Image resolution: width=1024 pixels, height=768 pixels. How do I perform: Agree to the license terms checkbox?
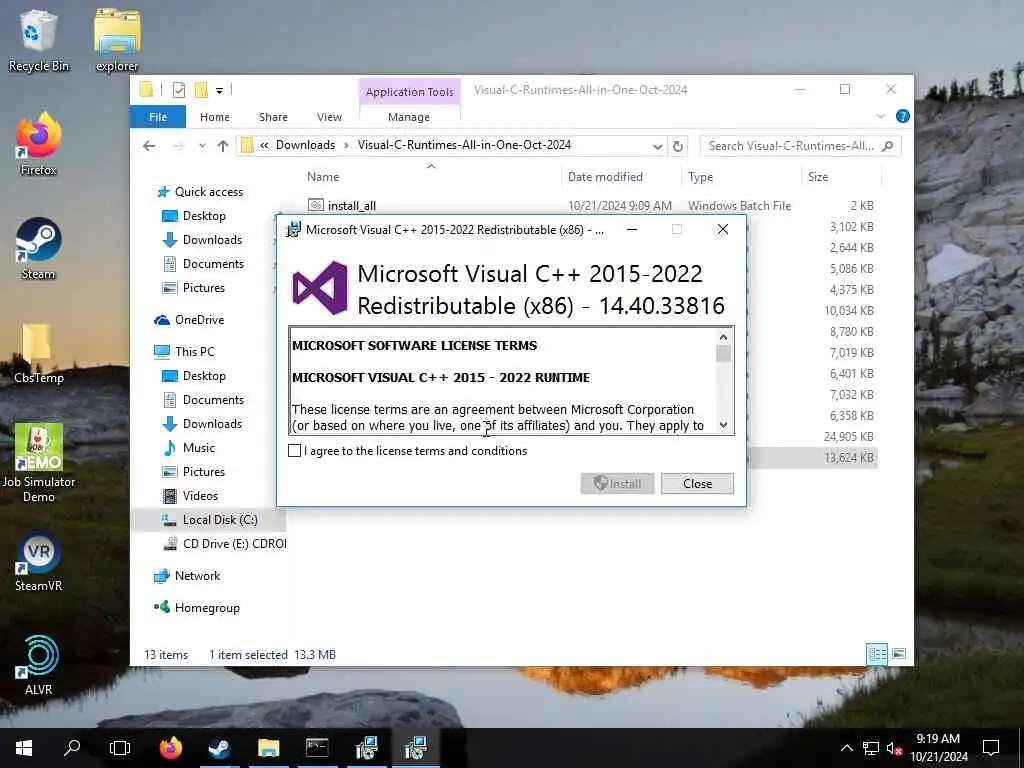295,451
